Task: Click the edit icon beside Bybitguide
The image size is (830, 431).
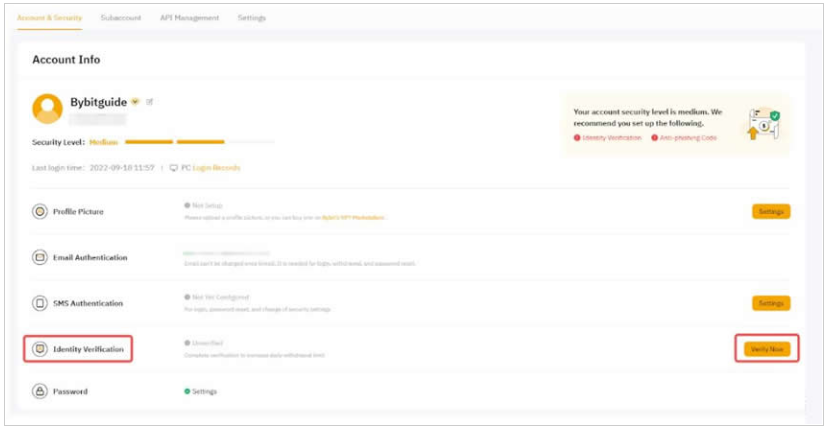Action: point(150,102)
